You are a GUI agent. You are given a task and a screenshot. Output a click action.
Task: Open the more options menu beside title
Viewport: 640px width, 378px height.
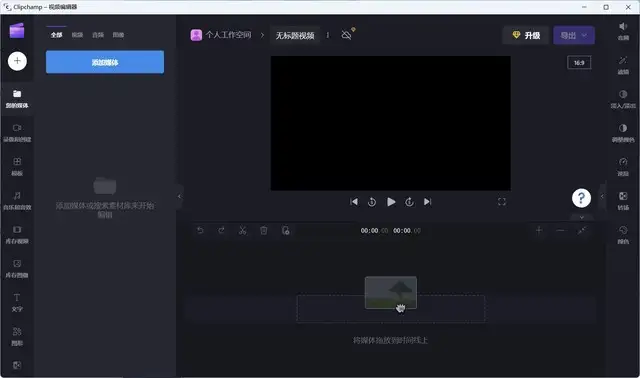pos(327,35)
